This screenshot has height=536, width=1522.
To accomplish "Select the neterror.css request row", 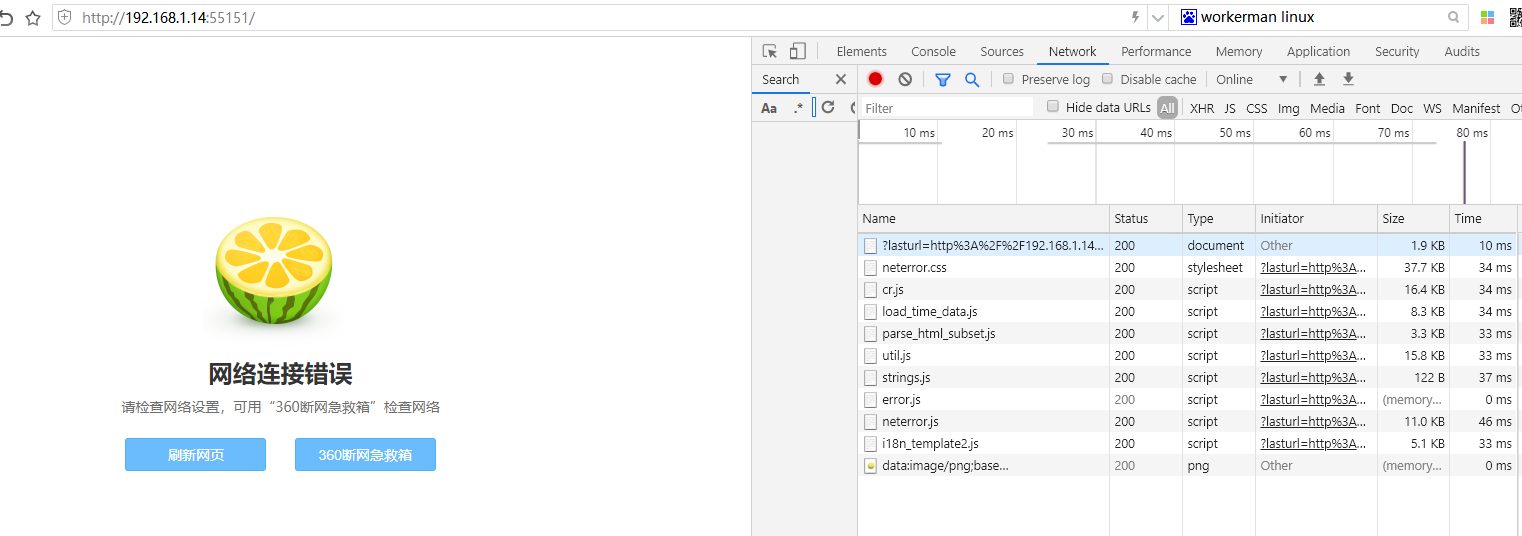I will [1188, 267].
